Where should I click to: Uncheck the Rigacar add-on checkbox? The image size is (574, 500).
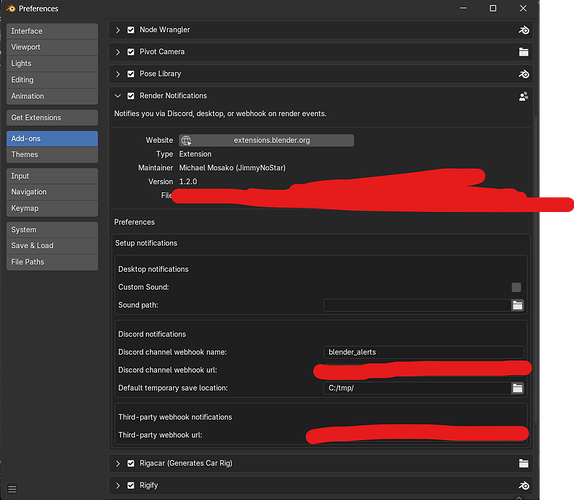coord(131,463)
